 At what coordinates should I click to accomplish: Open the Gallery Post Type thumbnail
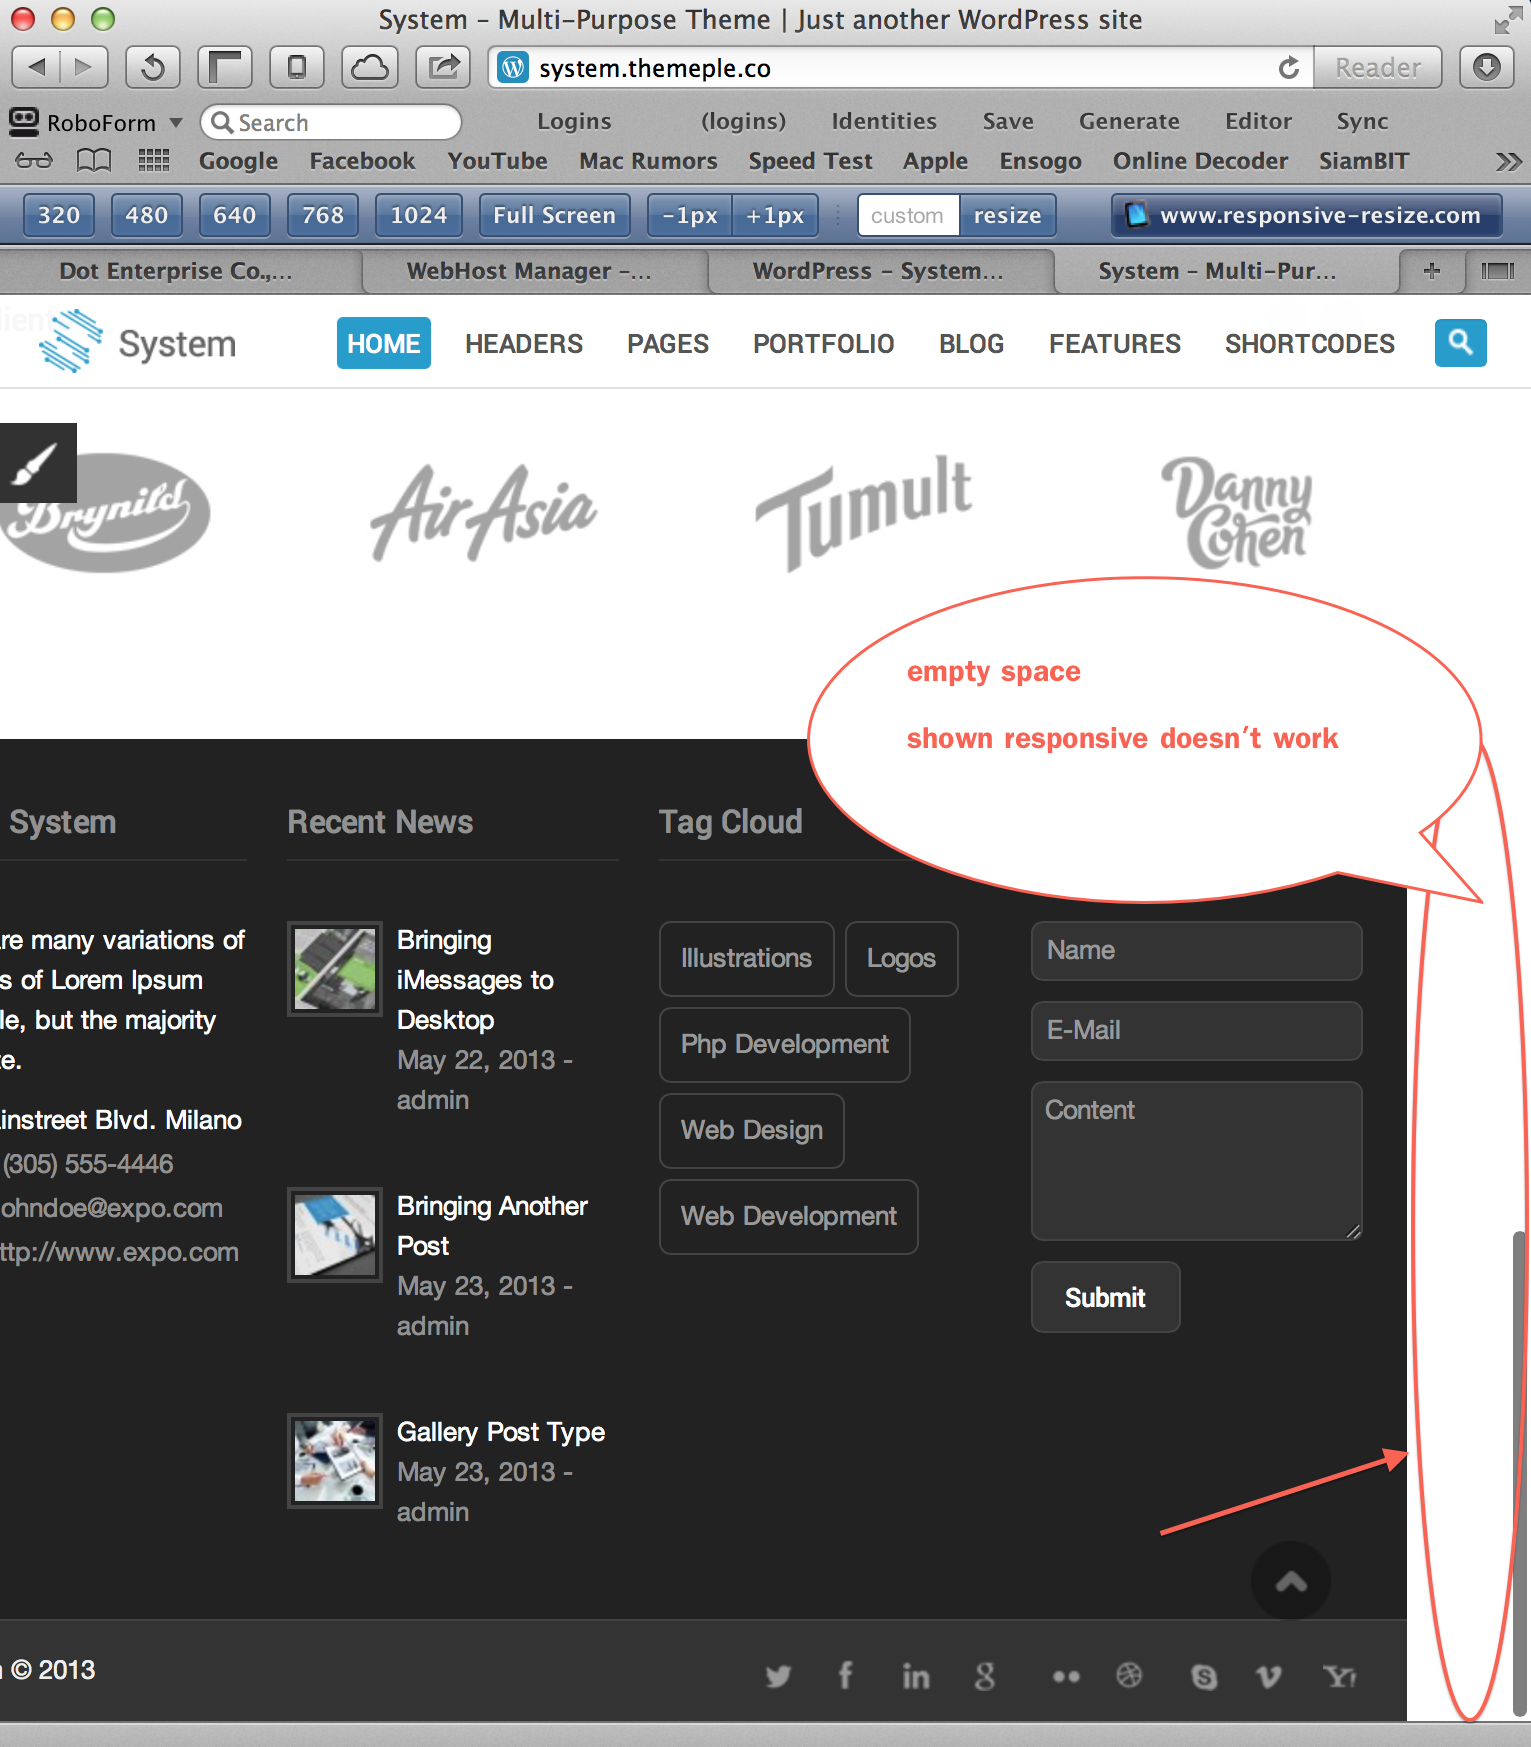point(335,1461)
